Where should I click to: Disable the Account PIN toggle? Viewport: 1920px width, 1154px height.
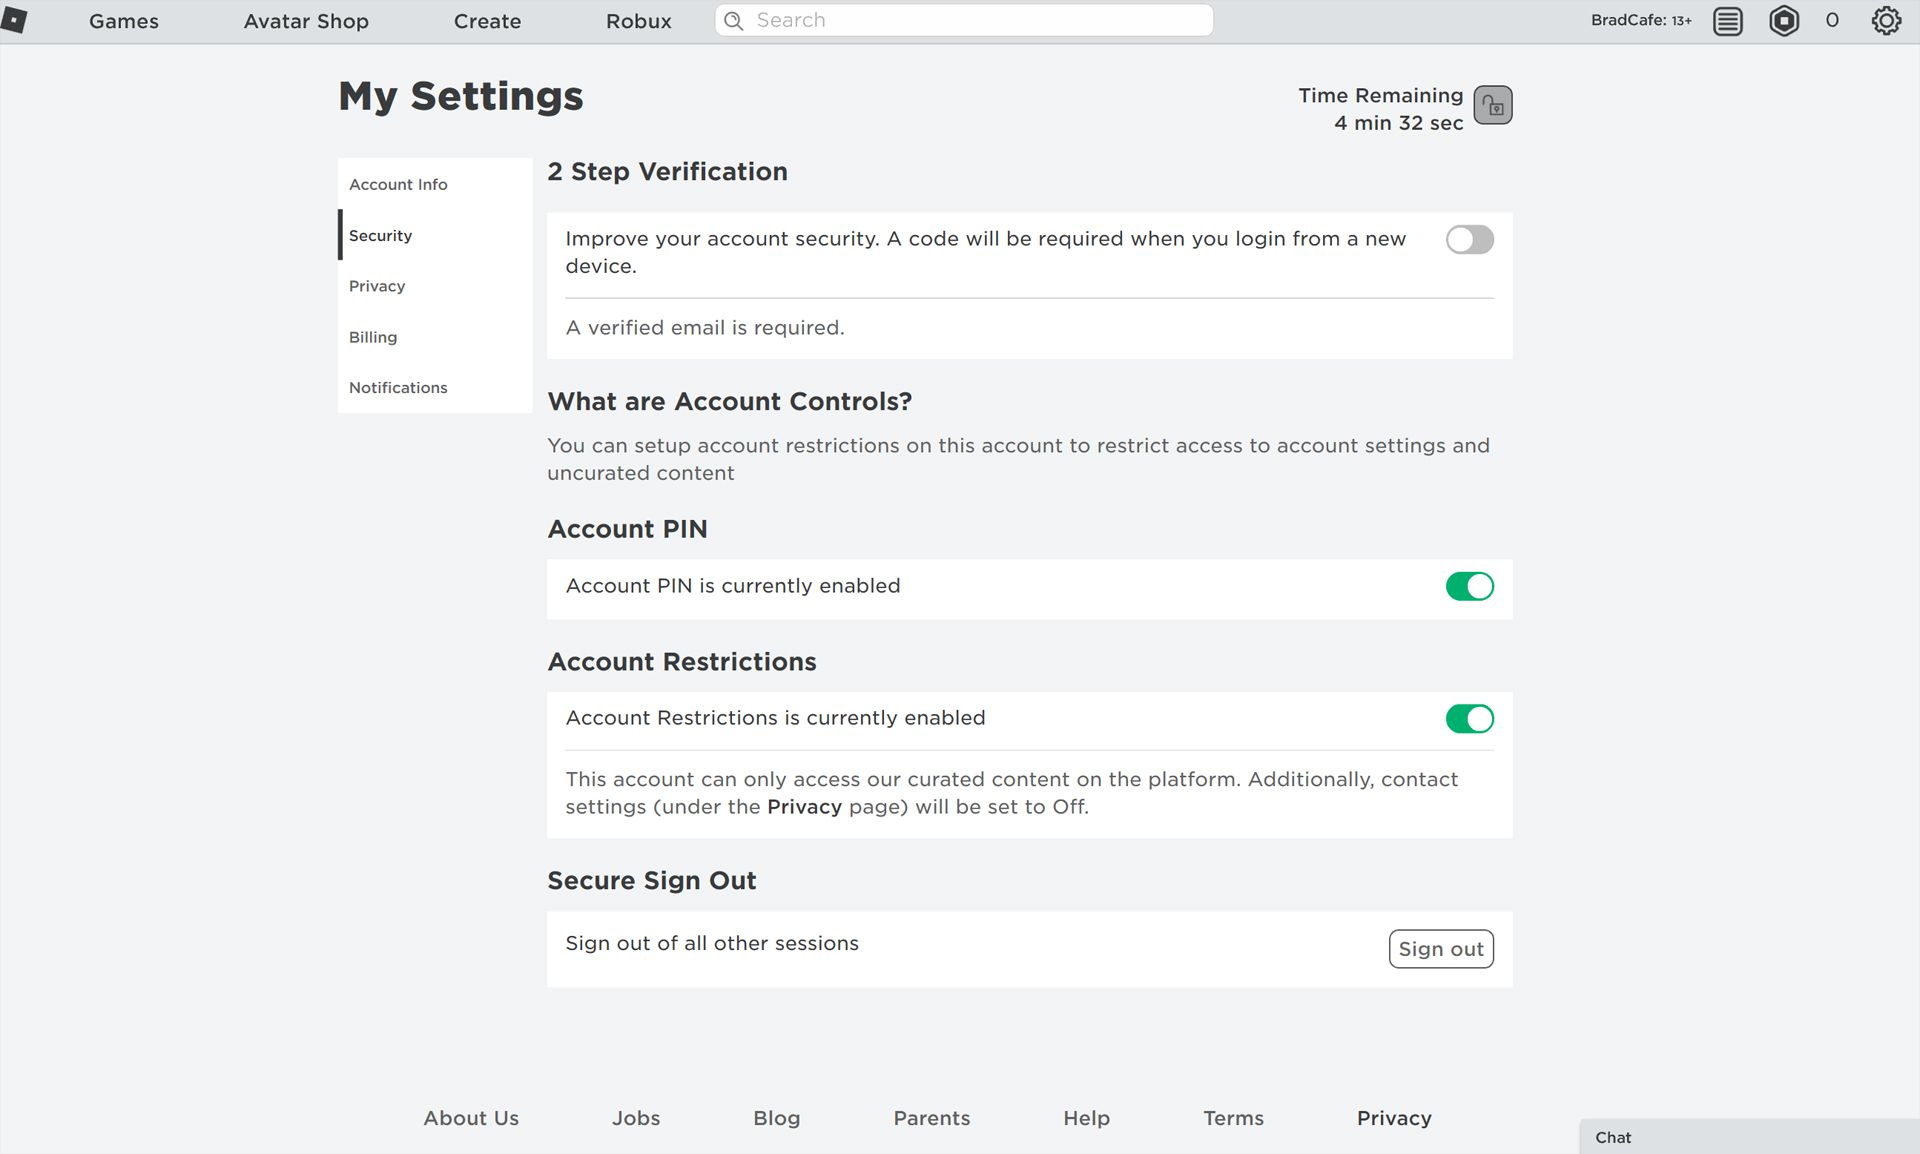pos(1469,586)
